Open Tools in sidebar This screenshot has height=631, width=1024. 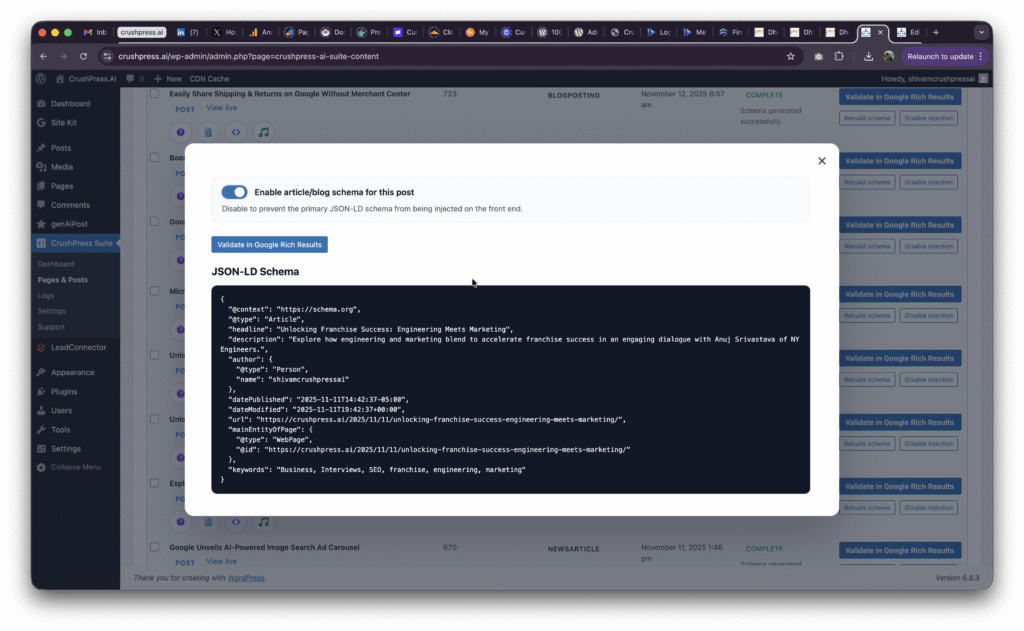tap(60, 430)
